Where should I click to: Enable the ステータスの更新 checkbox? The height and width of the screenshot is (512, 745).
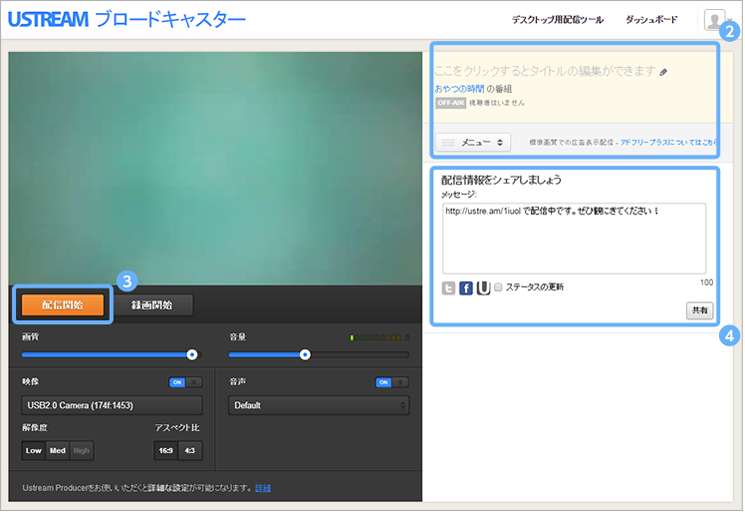498,287
